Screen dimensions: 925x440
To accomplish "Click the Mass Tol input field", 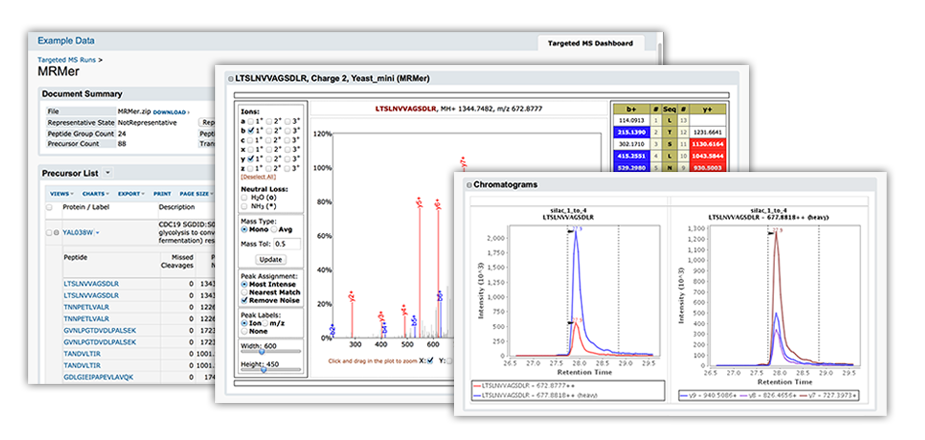I will point(287,244).
